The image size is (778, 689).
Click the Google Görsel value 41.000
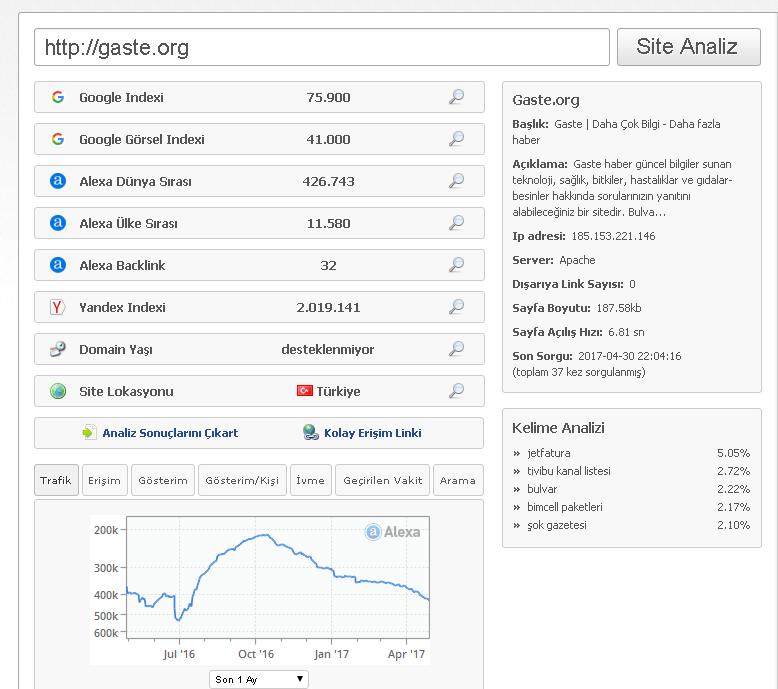tap(328, 139)
